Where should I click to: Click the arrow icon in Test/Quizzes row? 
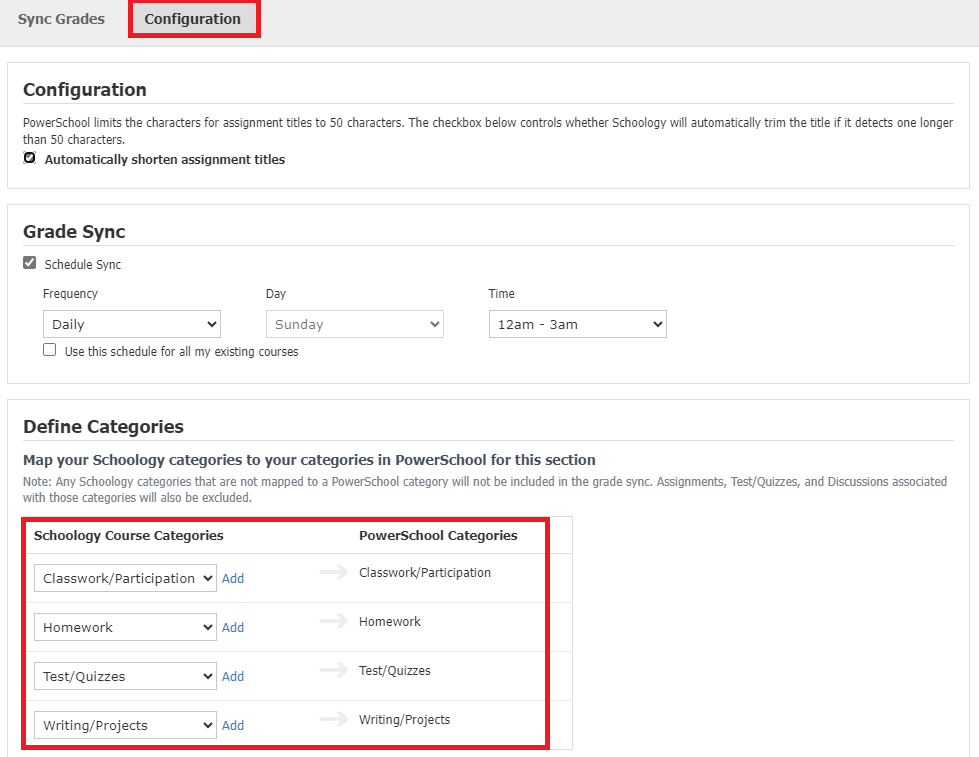click(334, 670)
